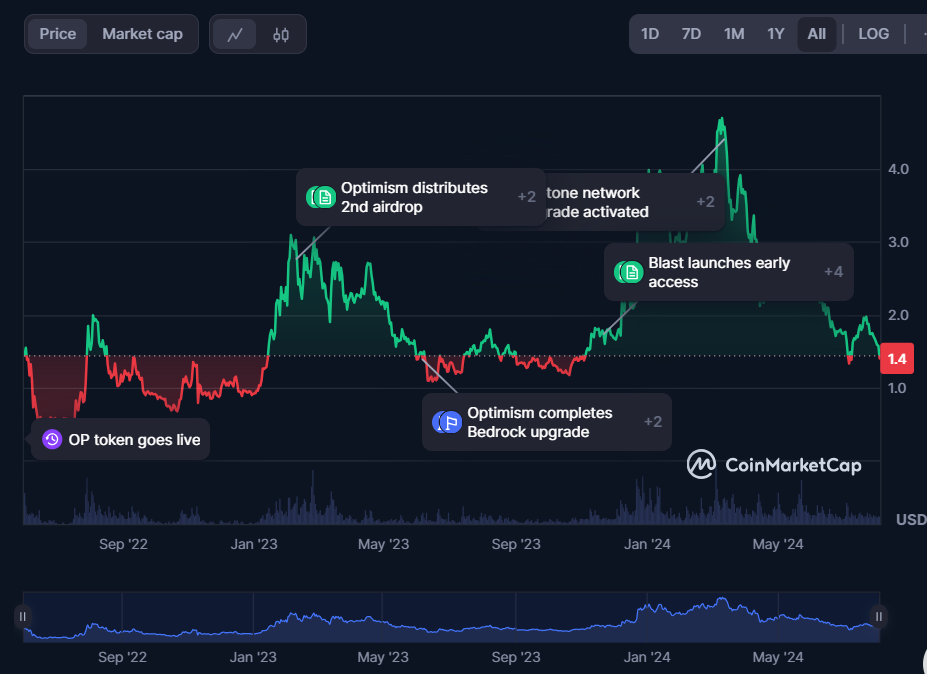Click the purple clock icon on OP token event

(x=52, y=439)
